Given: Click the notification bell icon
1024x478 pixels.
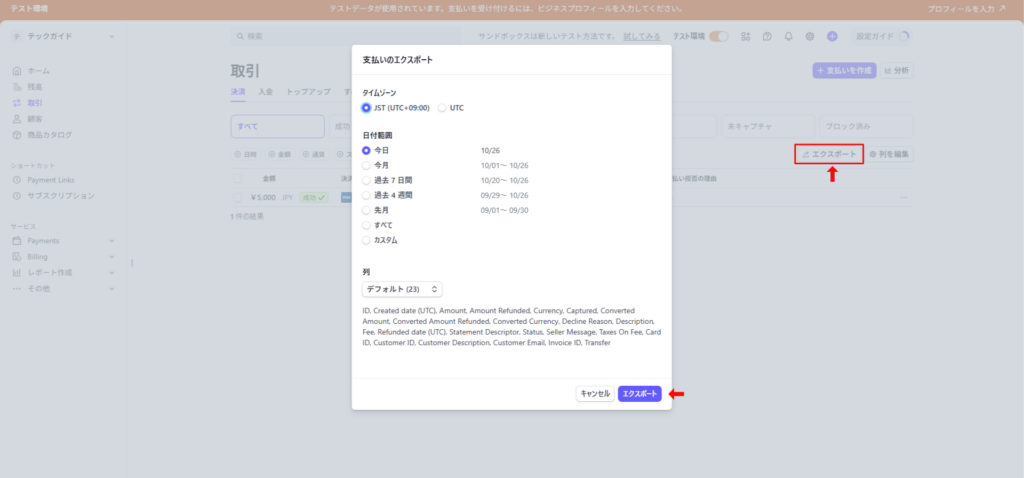Looking at the screenshot, I should [789, 36].
